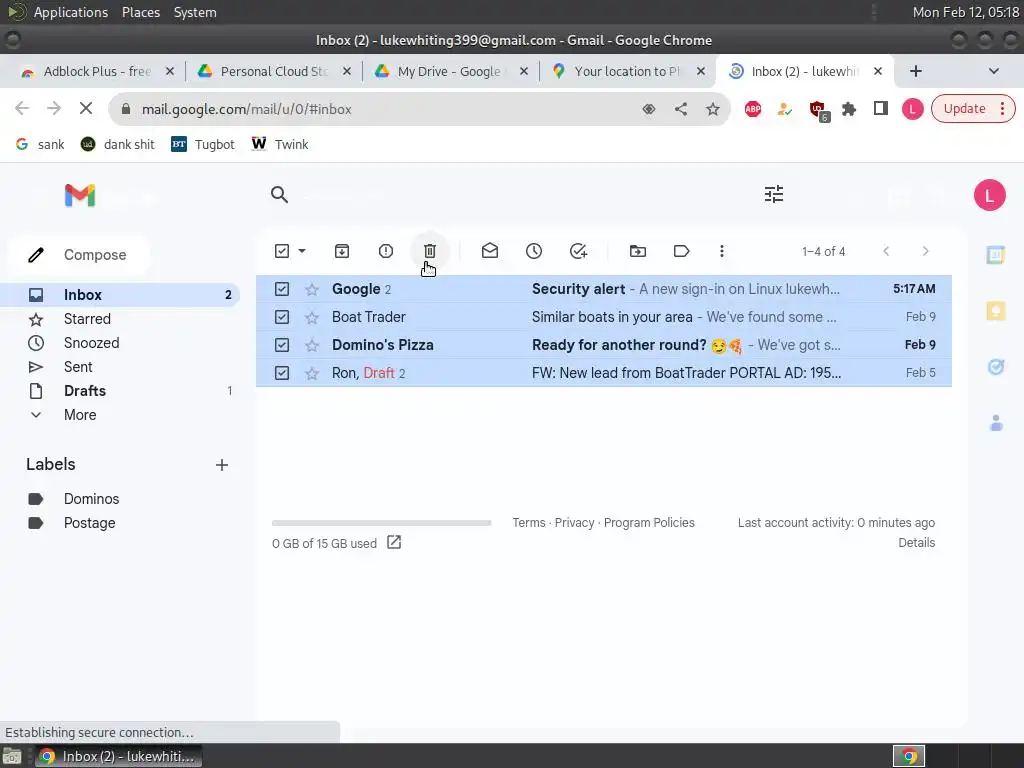
Task: Click the storage usage progress bar
Action: click(381, 523)
